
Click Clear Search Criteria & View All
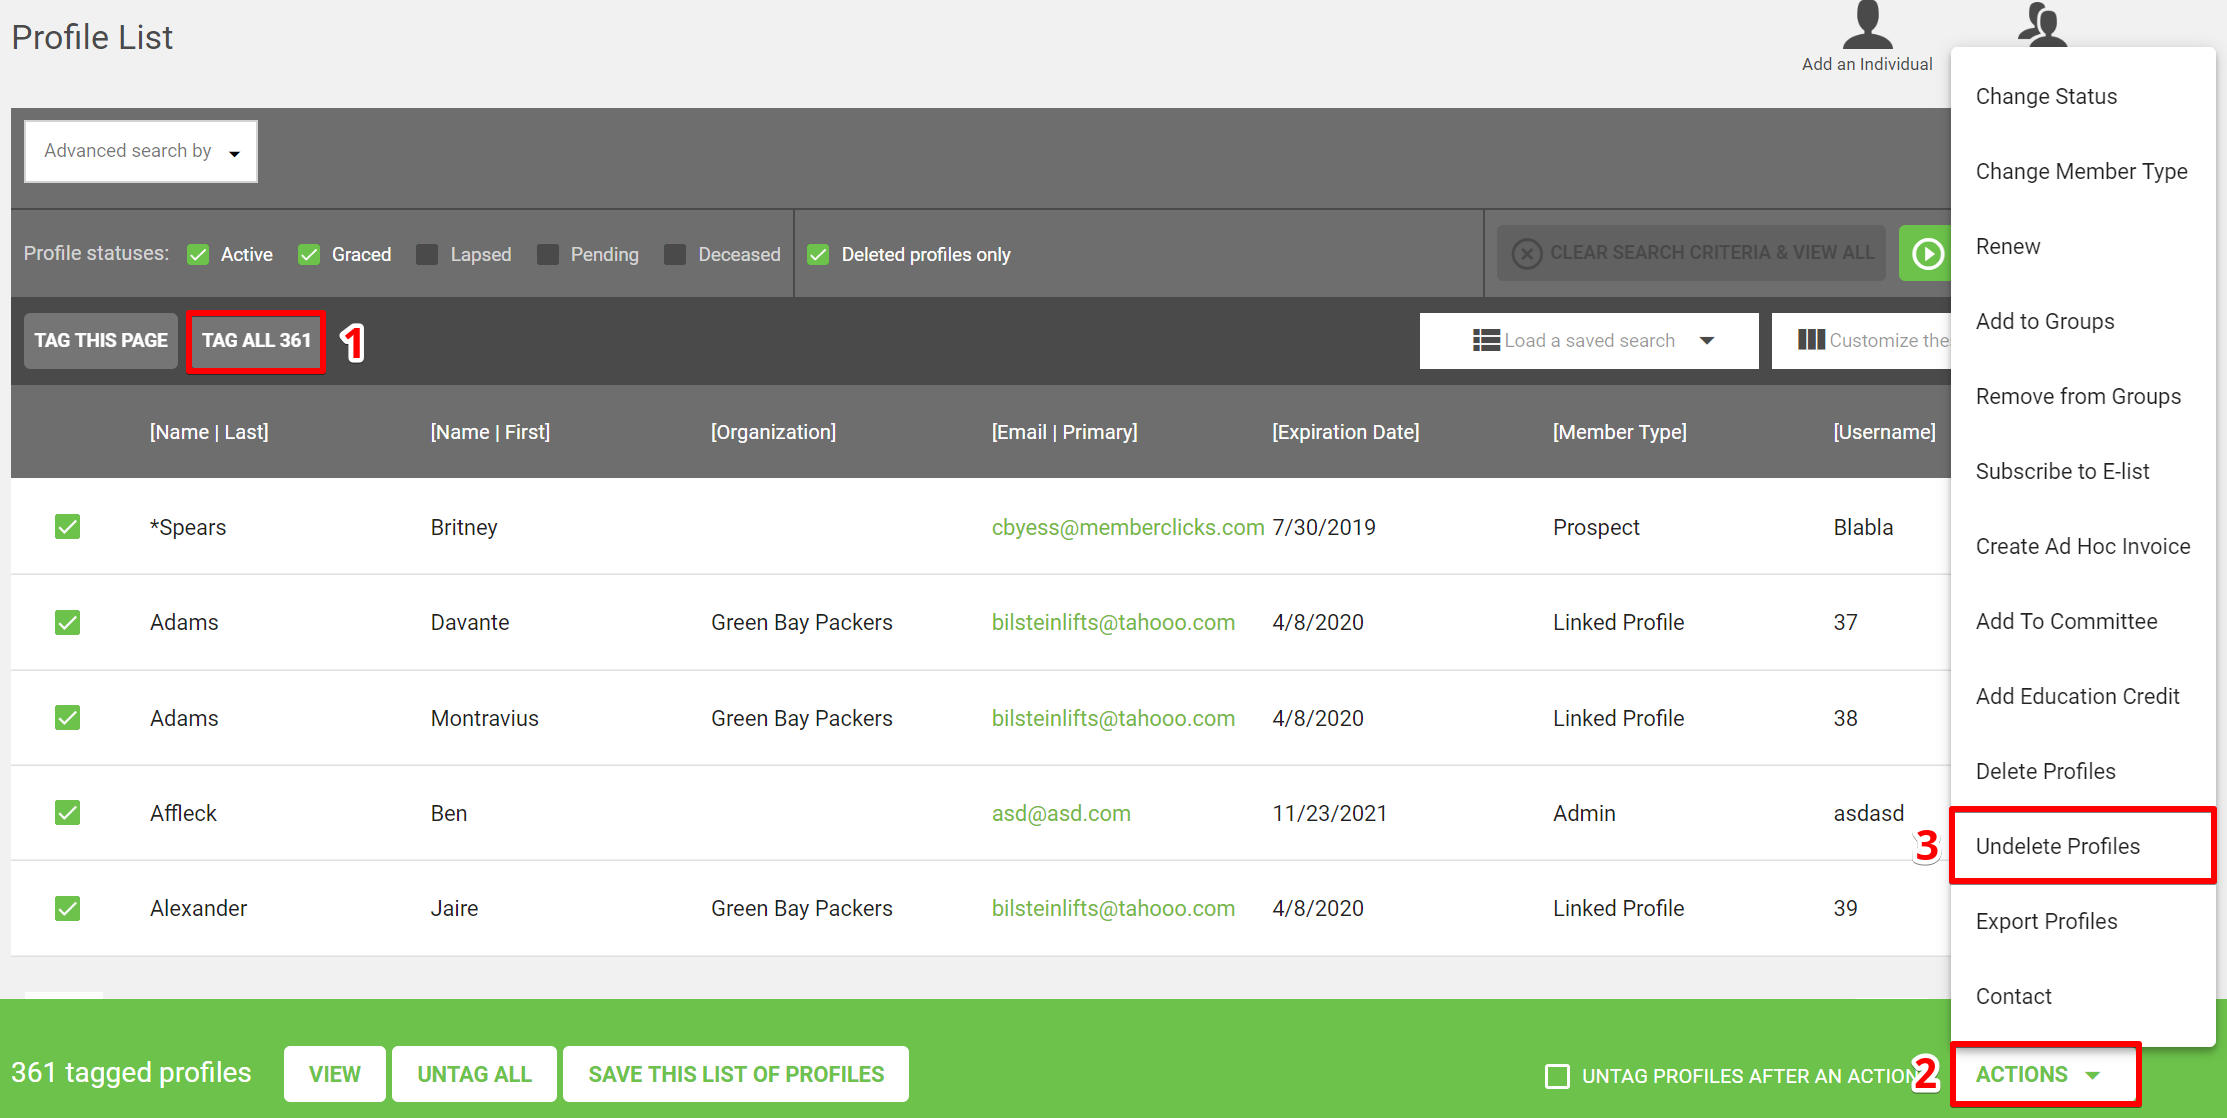pyautogui.click(x=1691, y=253)
